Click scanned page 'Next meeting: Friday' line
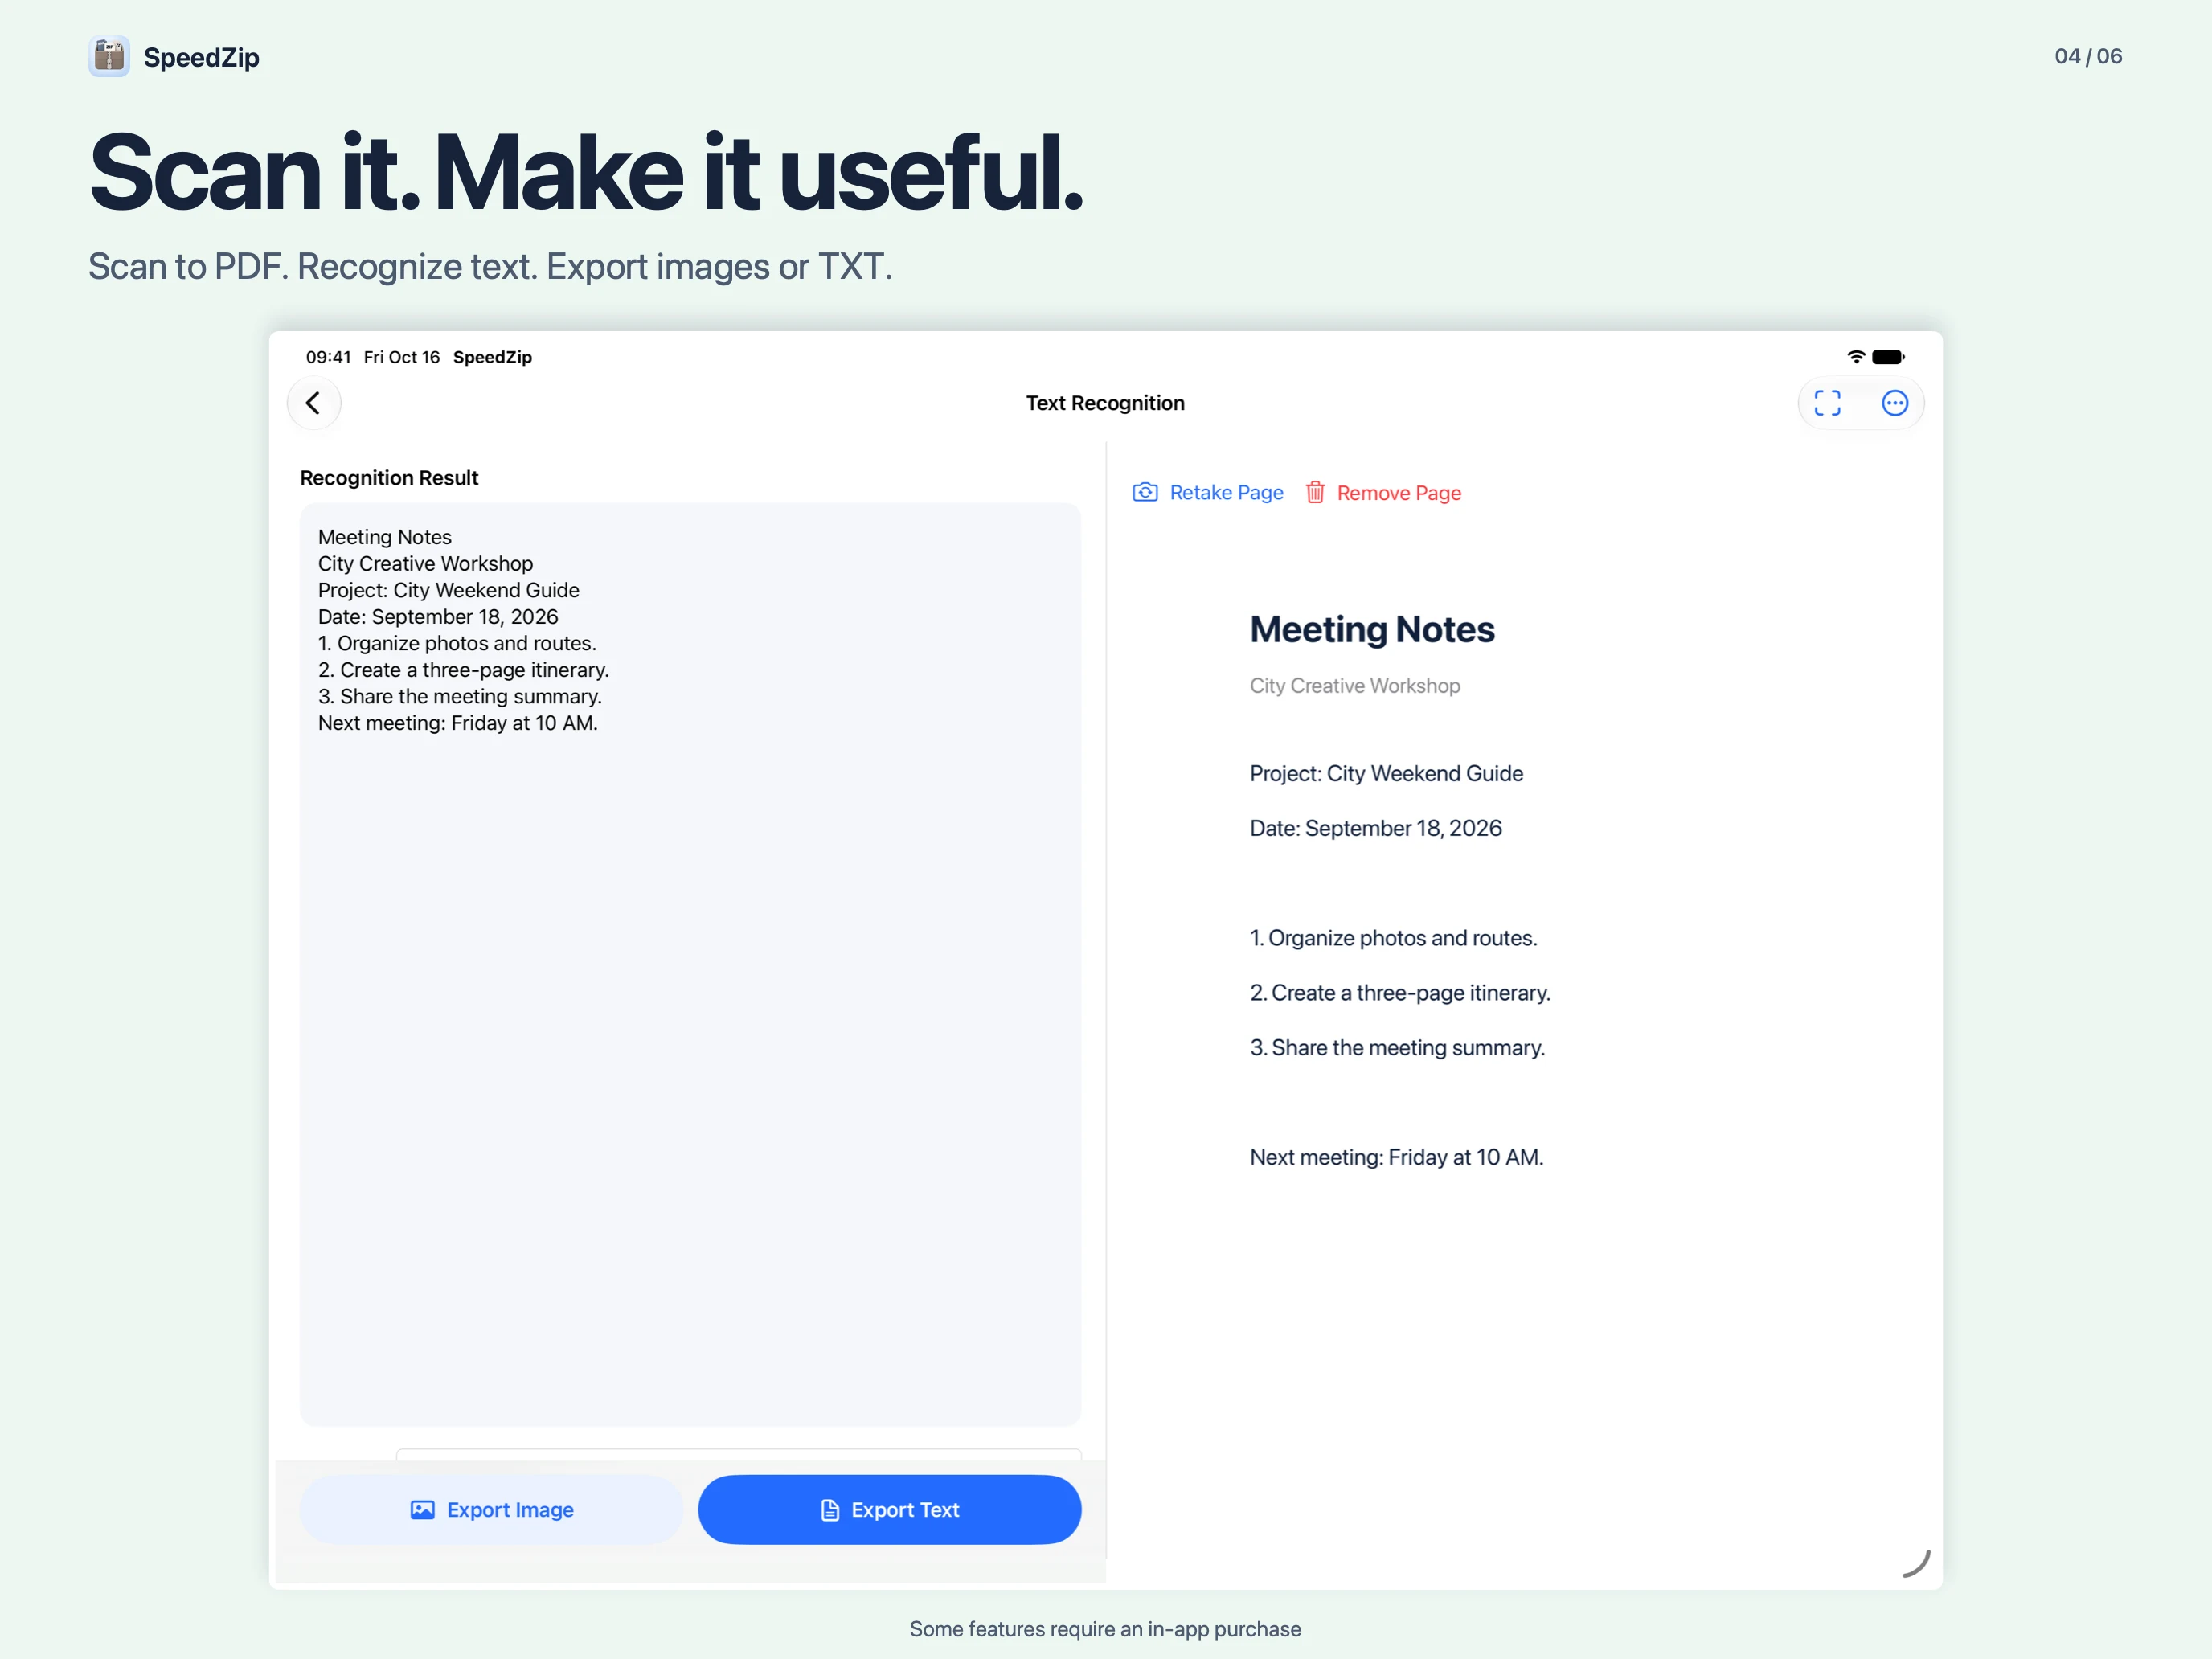 click(x=1396, y=1157)
